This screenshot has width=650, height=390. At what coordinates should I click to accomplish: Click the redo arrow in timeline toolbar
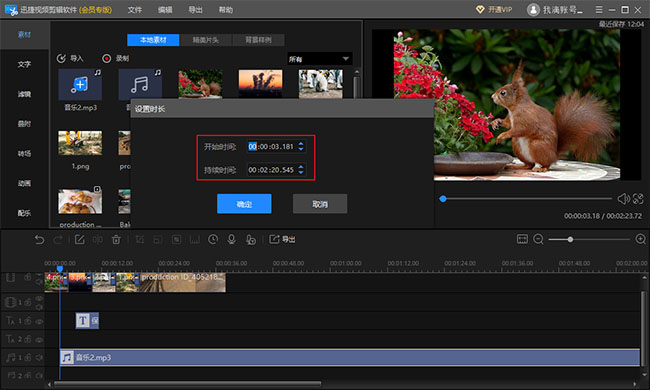(58, 240)
